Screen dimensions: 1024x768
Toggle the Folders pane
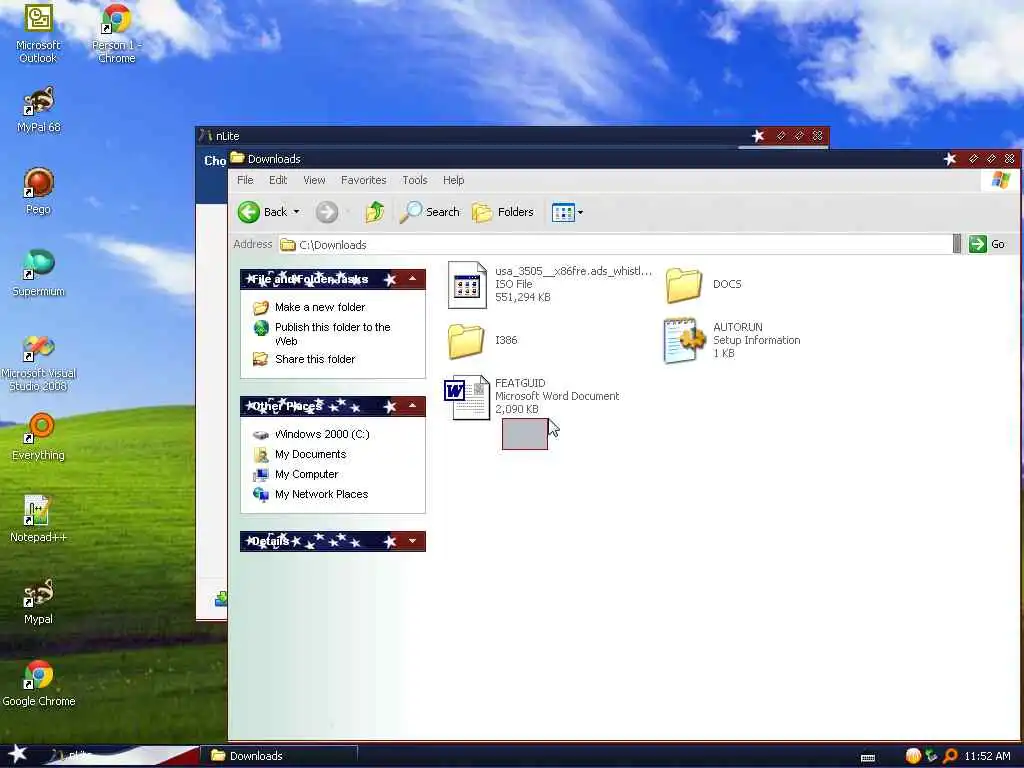502,212
